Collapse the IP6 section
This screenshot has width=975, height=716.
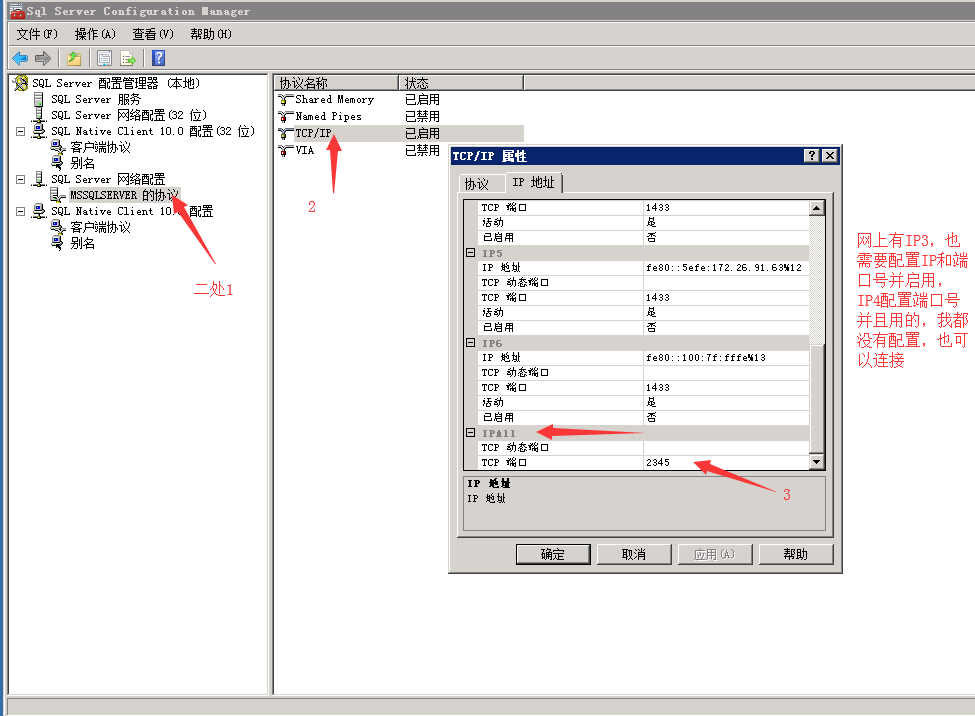coord(471,343)
